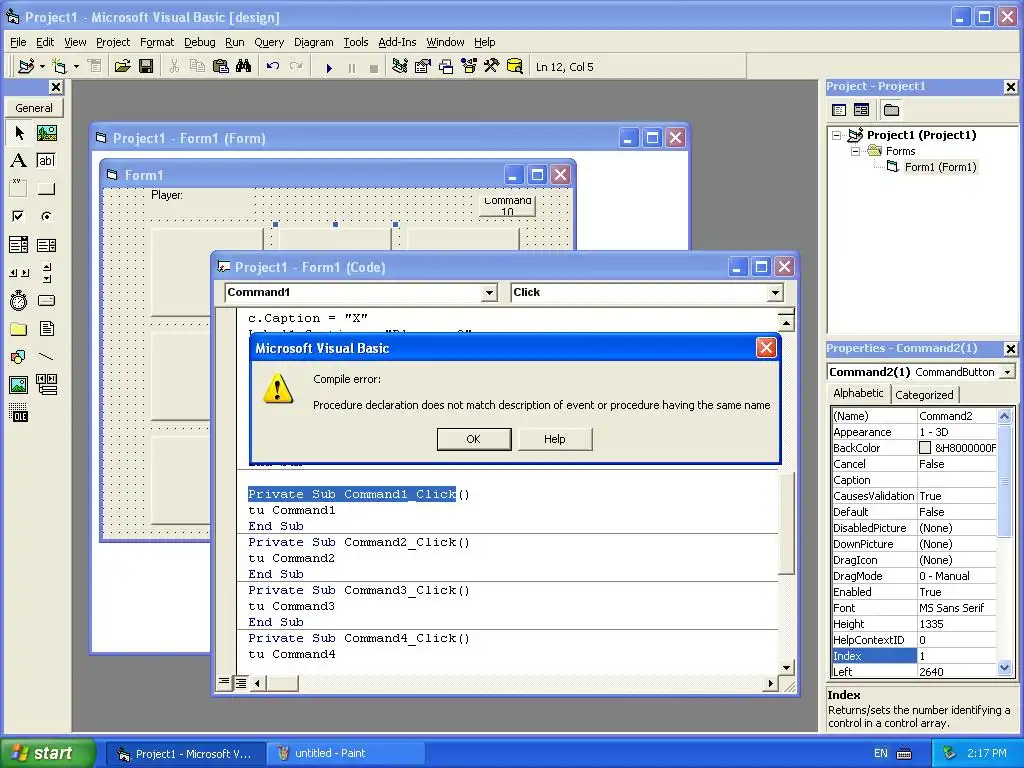Switch to the Alphabetic properties tab
The width and height of the screenshot is (1024, 768).
tap(858, 393)
